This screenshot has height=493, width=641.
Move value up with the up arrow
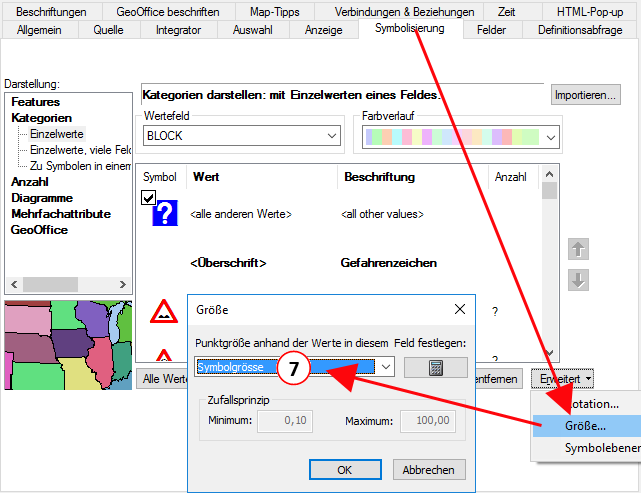tap(578, 249)
